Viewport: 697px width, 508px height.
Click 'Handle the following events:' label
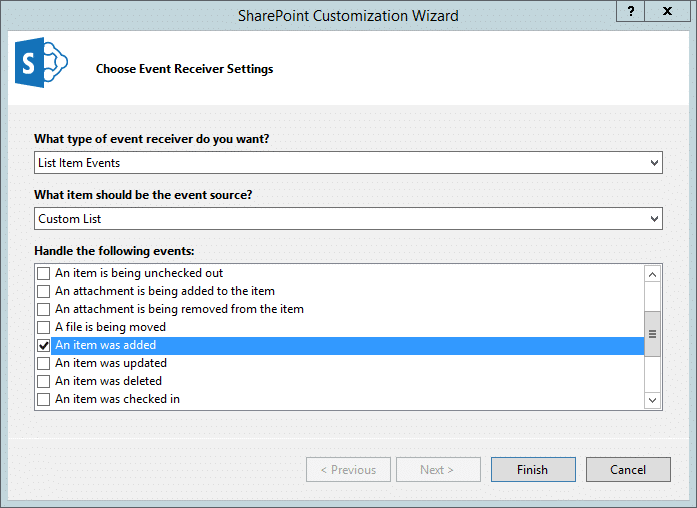(x=114, y=251)
